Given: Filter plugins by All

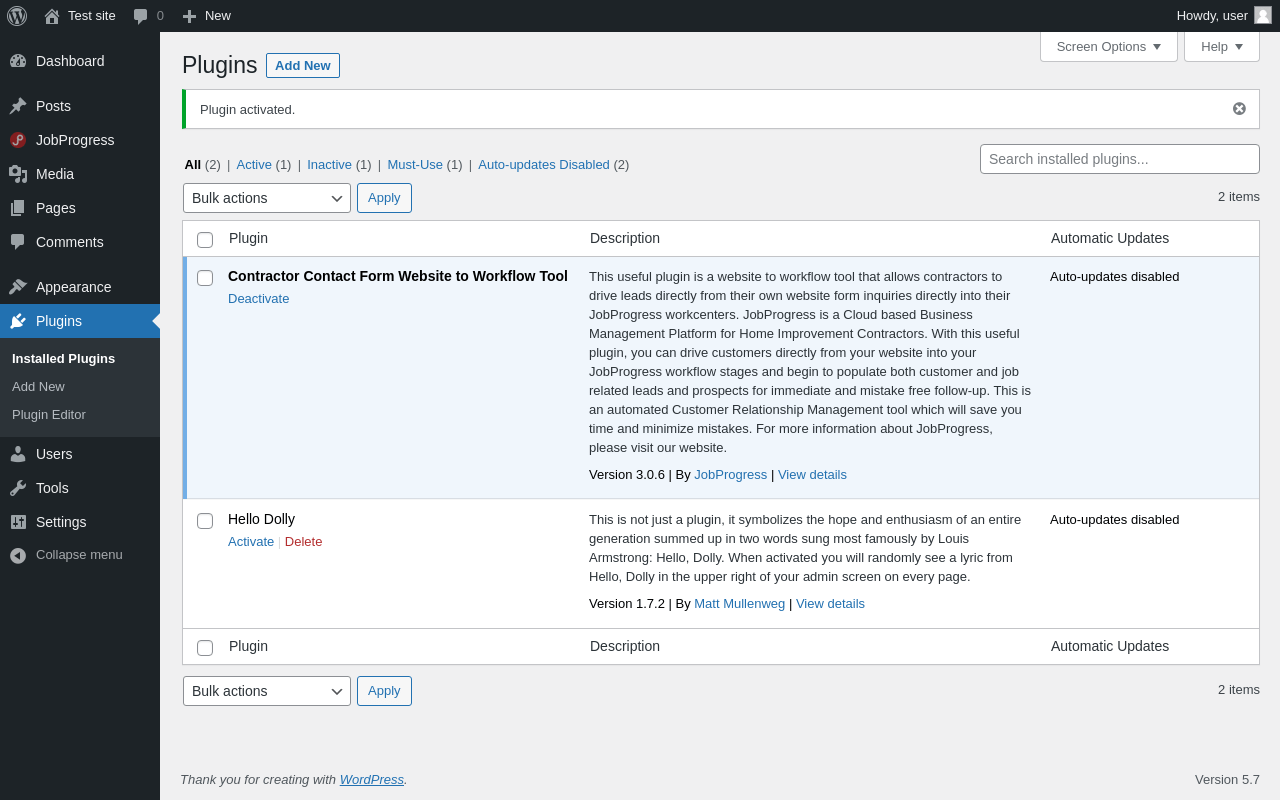Looking at the screenshot, I should pos(193,165).
